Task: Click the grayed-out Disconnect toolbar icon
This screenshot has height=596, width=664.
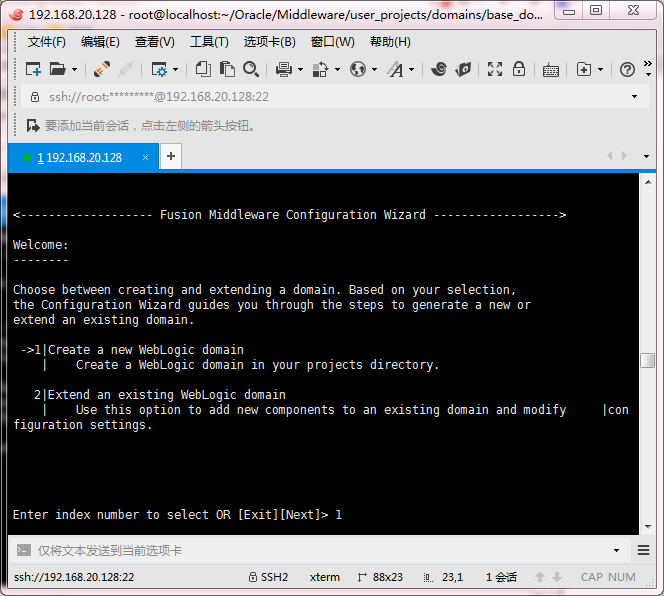Action: [125, 69]
